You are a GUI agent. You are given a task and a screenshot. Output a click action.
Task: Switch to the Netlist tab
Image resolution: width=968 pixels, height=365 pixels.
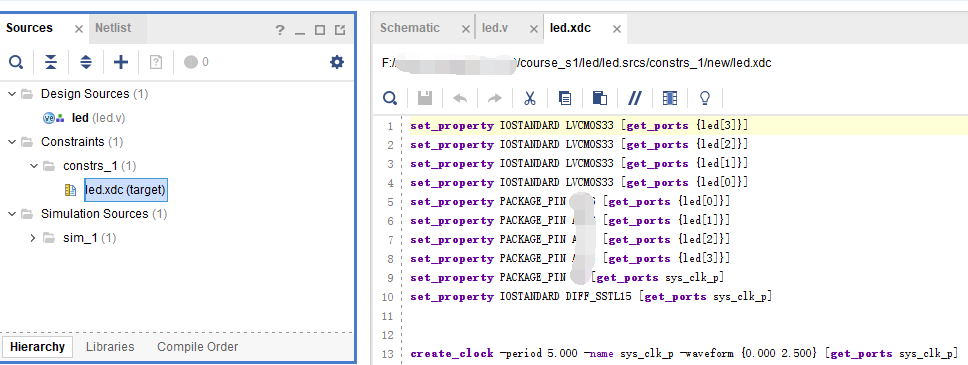(113, 28)
